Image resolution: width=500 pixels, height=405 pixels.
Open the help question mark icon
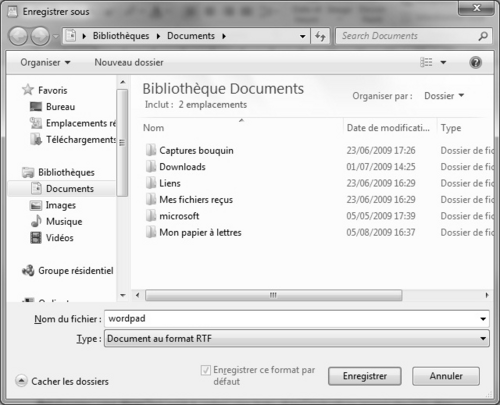(475, 62)
